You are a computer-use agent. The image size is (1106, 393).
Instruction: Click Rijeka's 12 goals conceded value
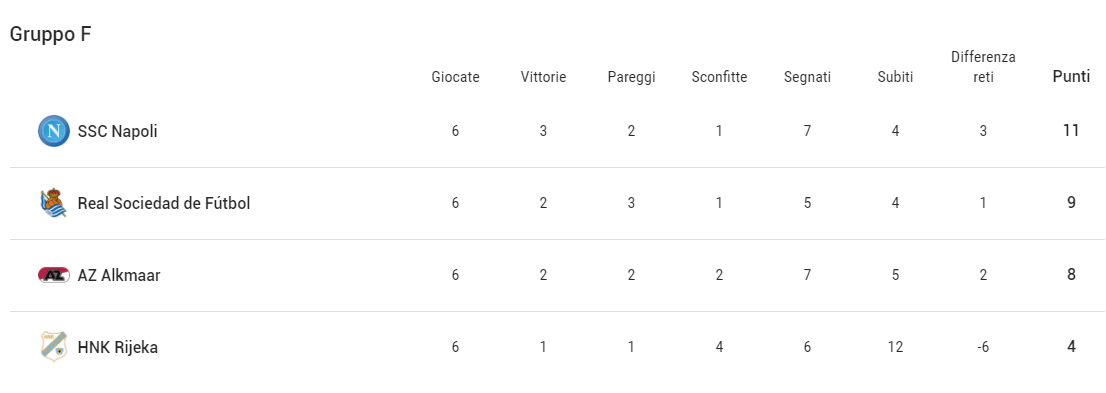click(895, 347)
